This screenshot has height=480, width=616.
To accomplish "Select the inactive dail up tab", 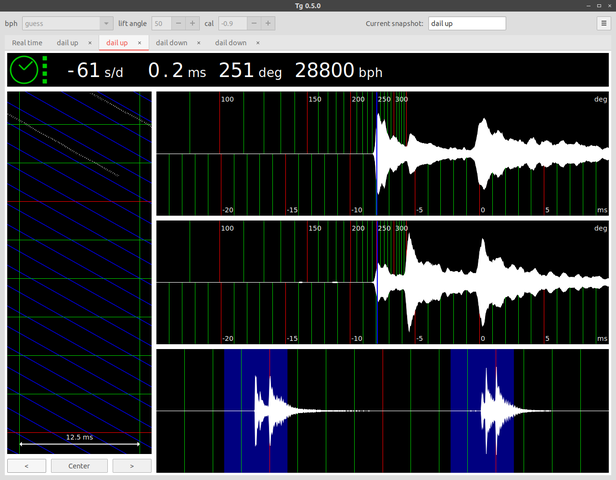I will tap(67, 43).
